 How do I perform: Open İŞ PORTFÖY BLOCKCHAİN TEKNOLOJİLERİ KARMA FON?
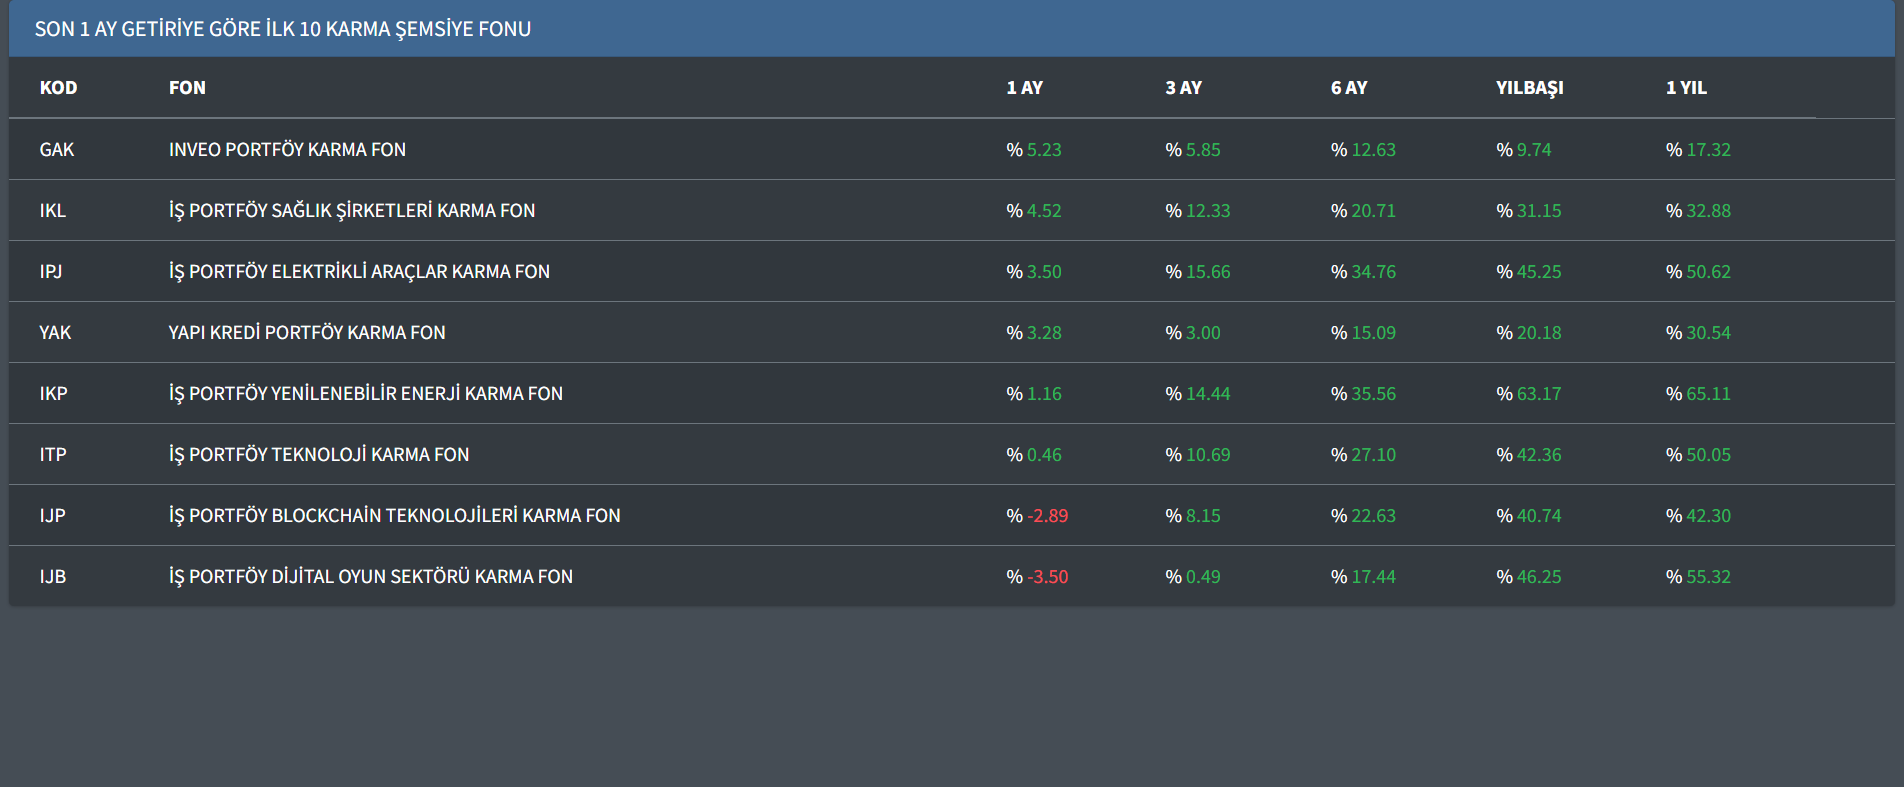(x=394, y=516)
